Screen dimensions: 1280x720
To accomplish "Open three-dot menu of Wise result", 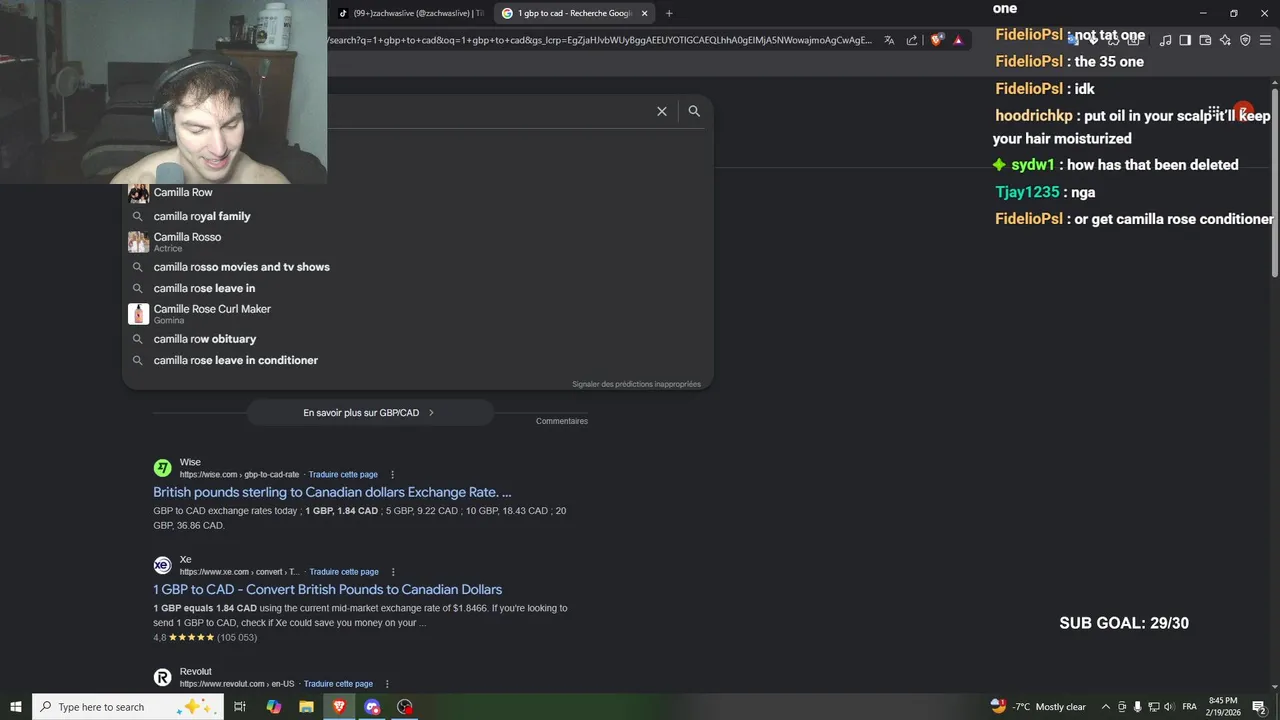I will tap(392, 475).
